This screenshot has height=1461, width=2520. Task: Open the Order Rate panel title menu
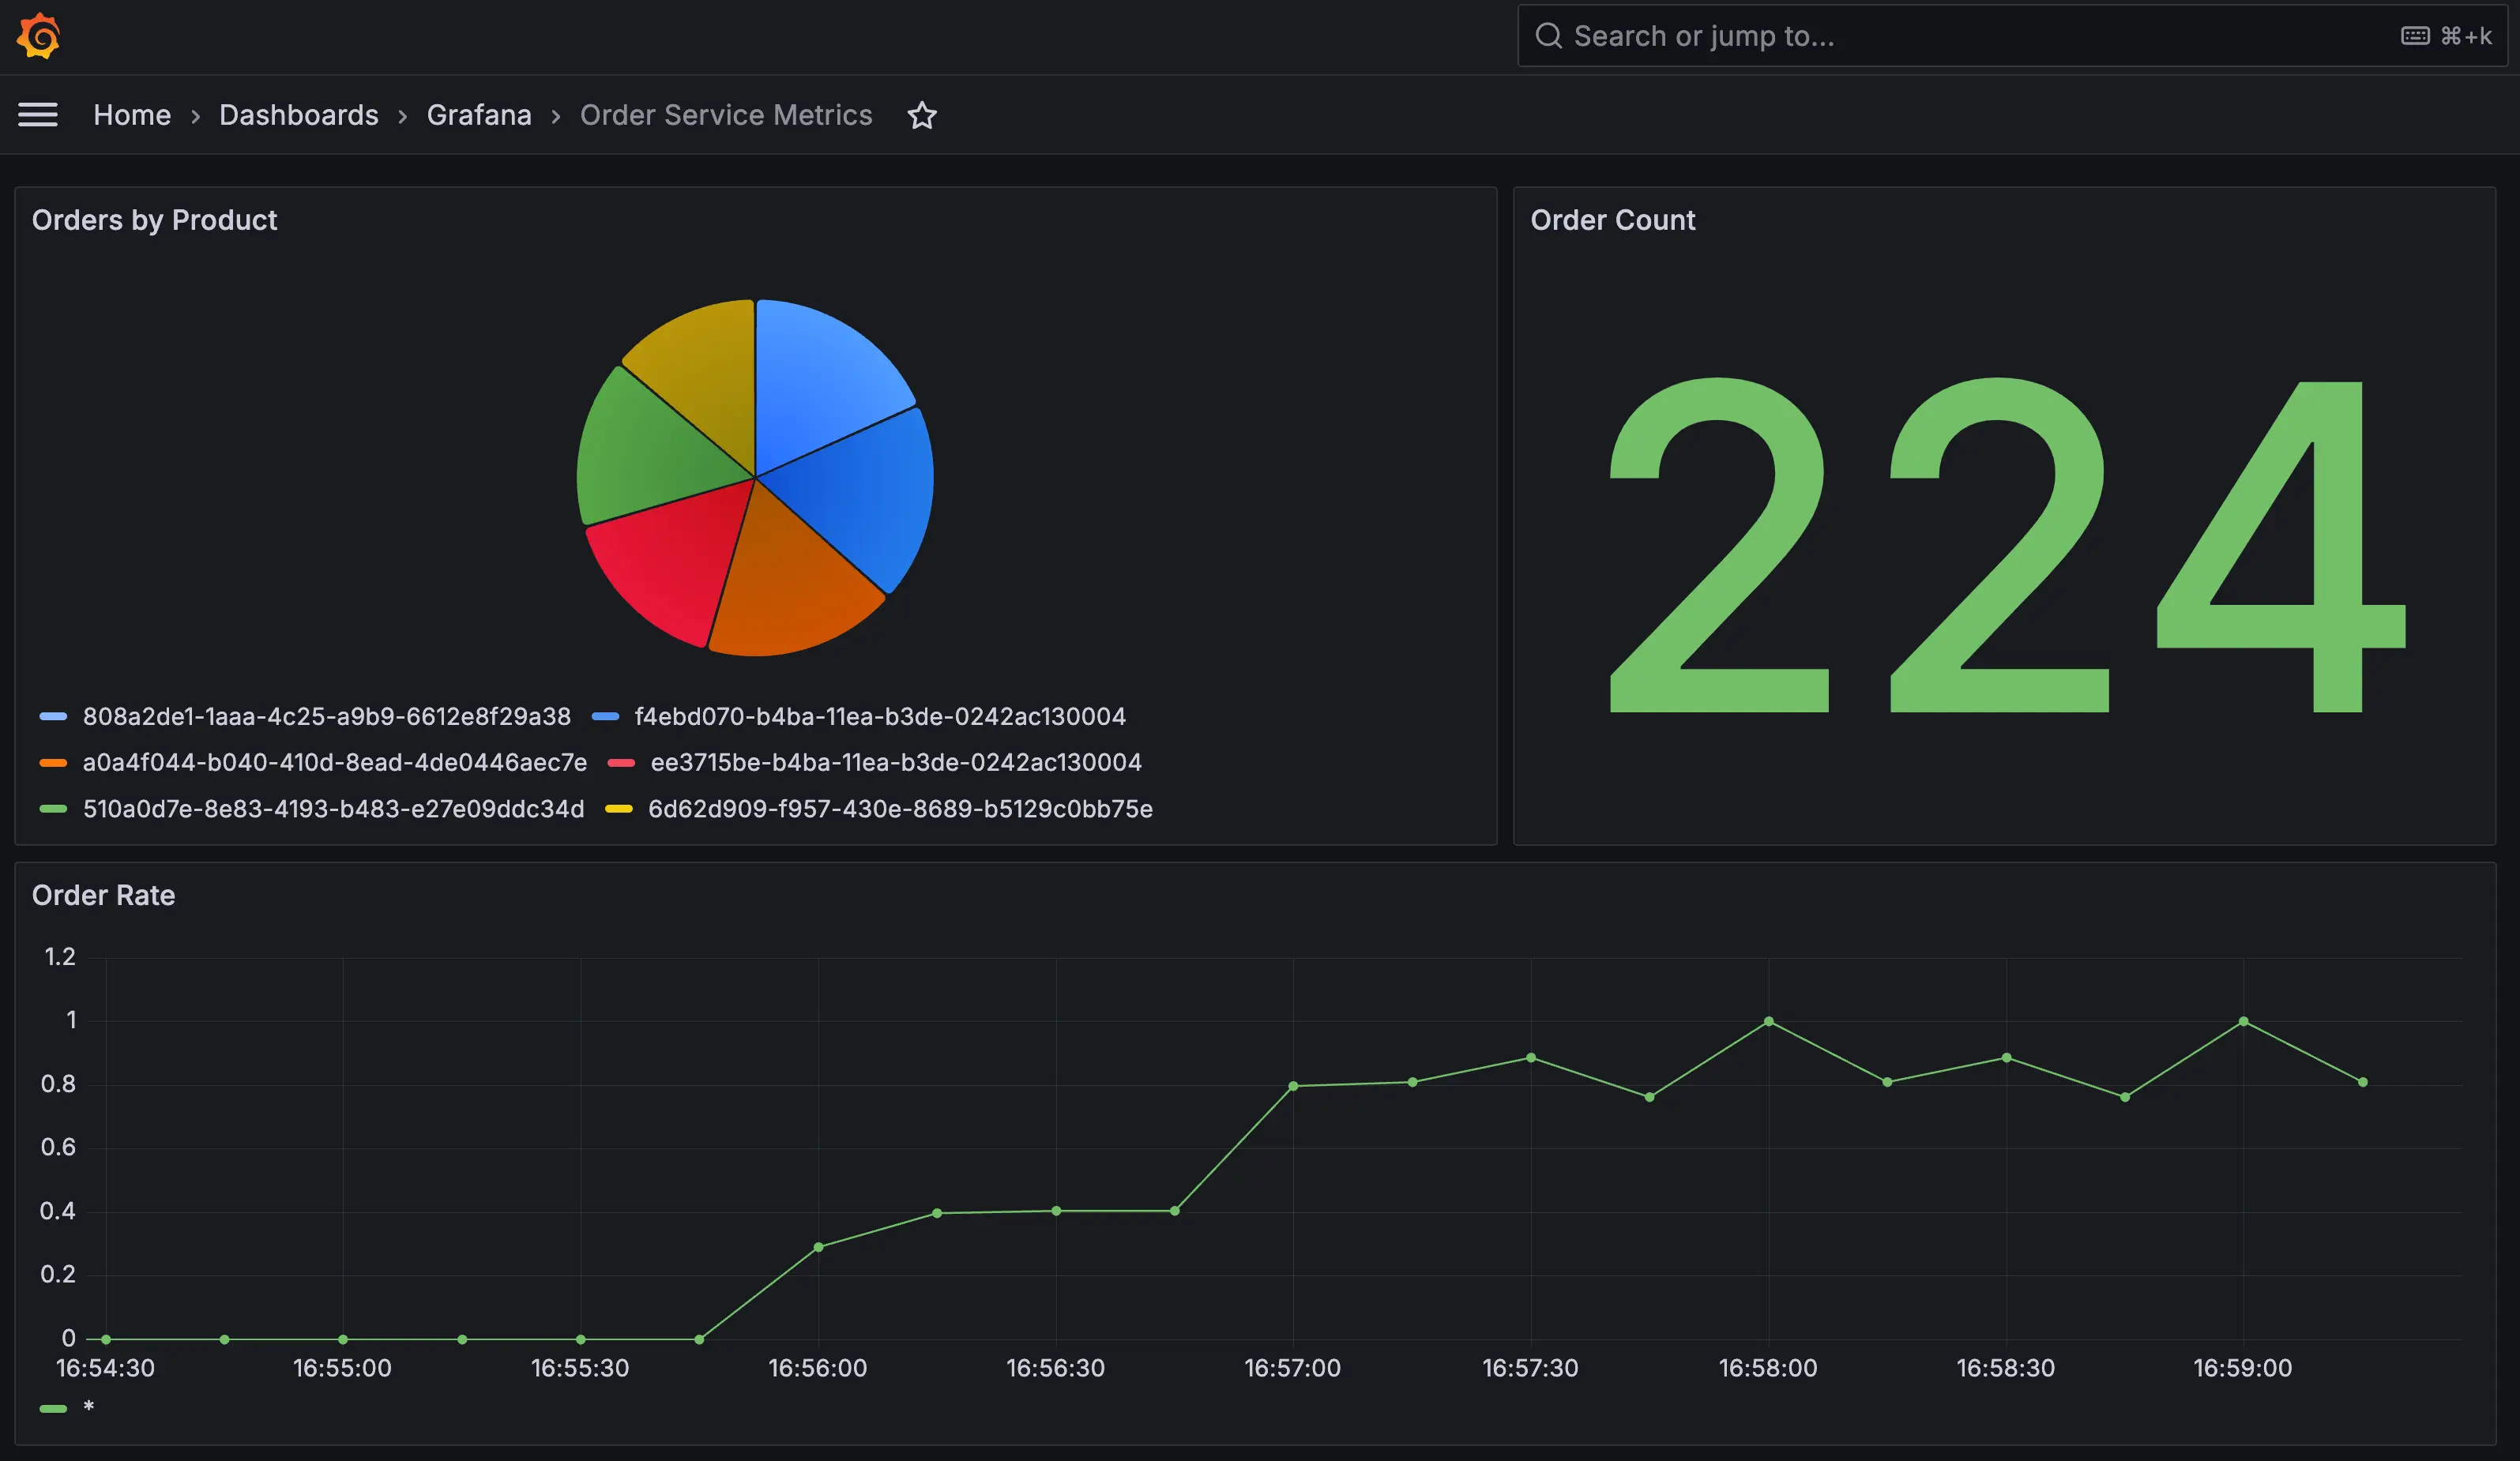point(103,895)
